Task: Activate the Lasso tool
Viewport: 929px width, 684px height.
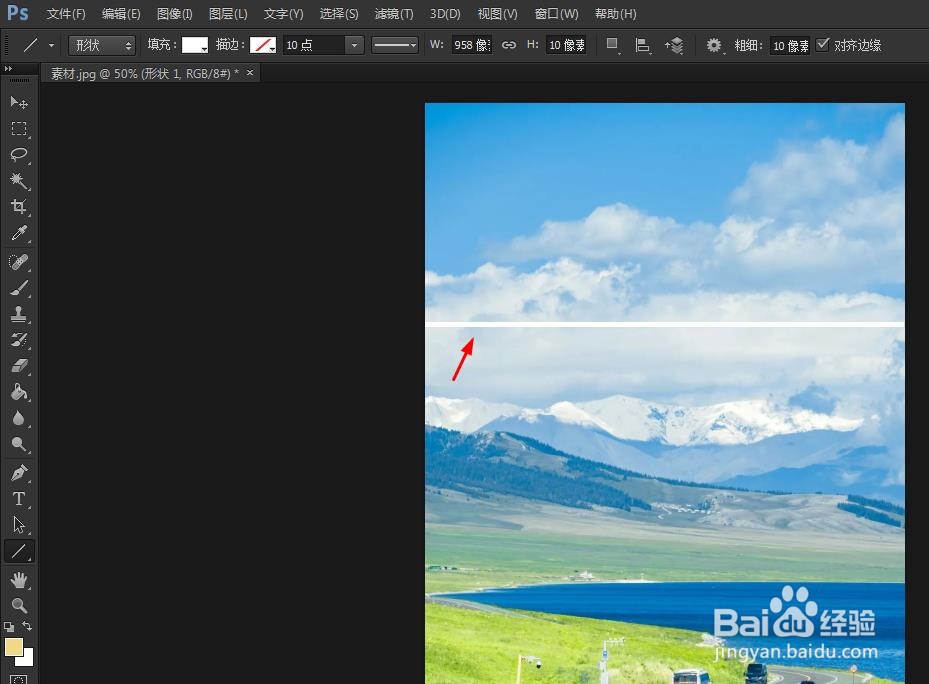Action: tap(18, 155)
